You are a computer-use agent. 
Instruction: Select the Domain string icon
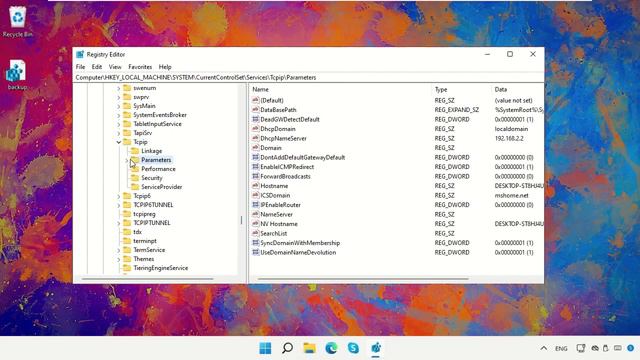coord(256,148)
